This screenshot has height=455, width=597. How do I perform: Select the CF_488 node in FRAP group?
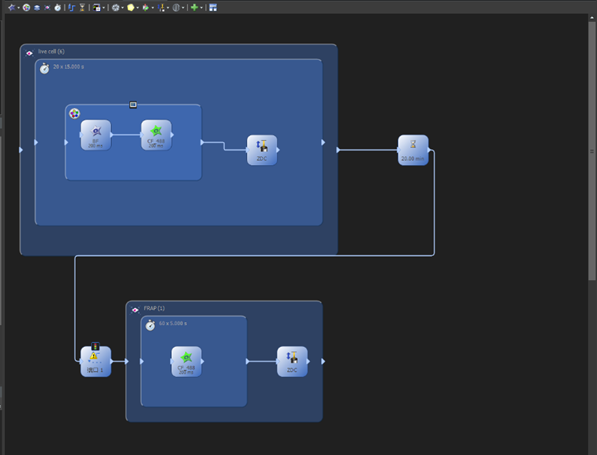tap(187, 361)
